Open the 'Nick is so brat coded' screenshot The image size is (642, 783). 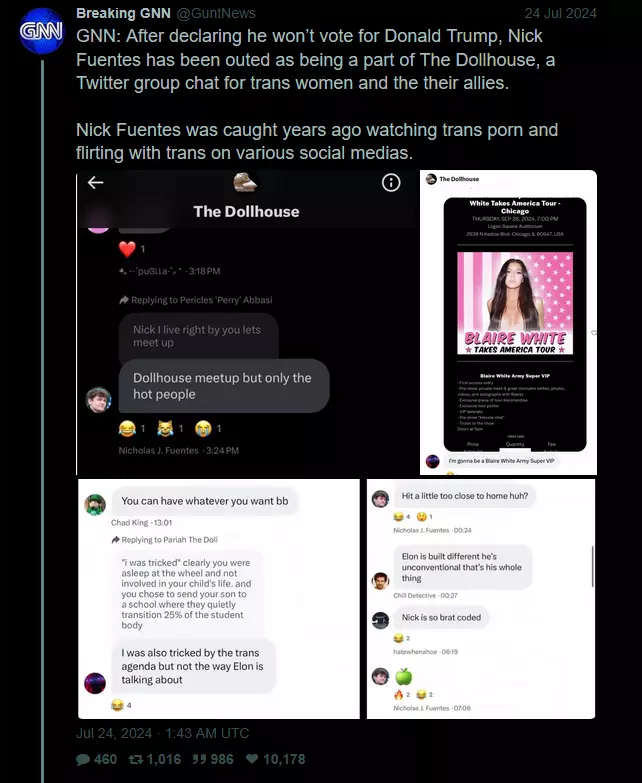[481, 599]
